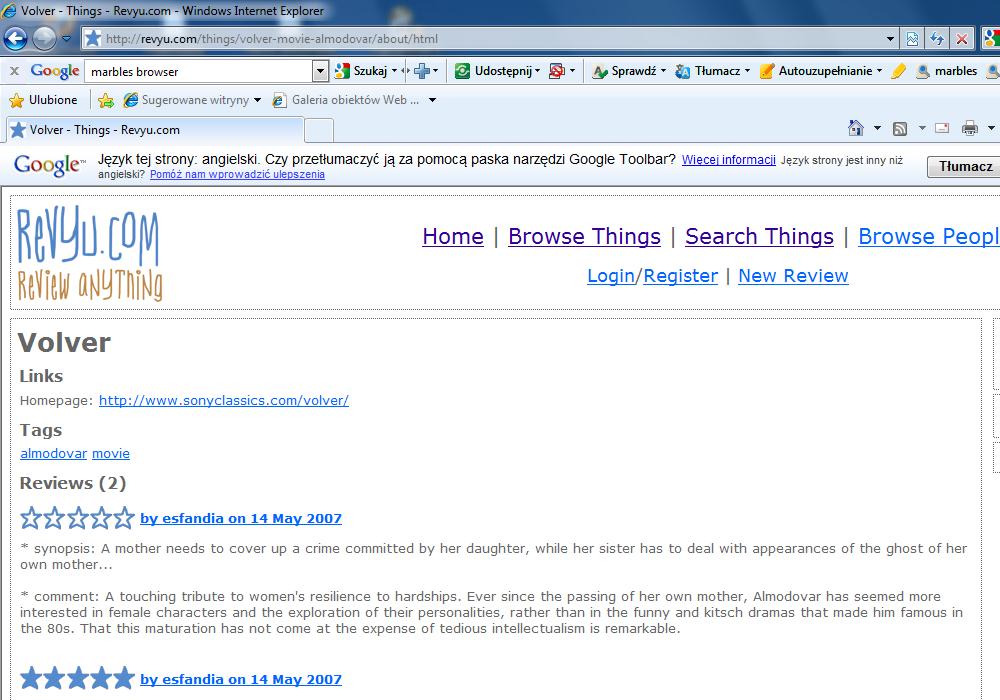
Task: Click the almodovar tag
Action: point(54,453)
